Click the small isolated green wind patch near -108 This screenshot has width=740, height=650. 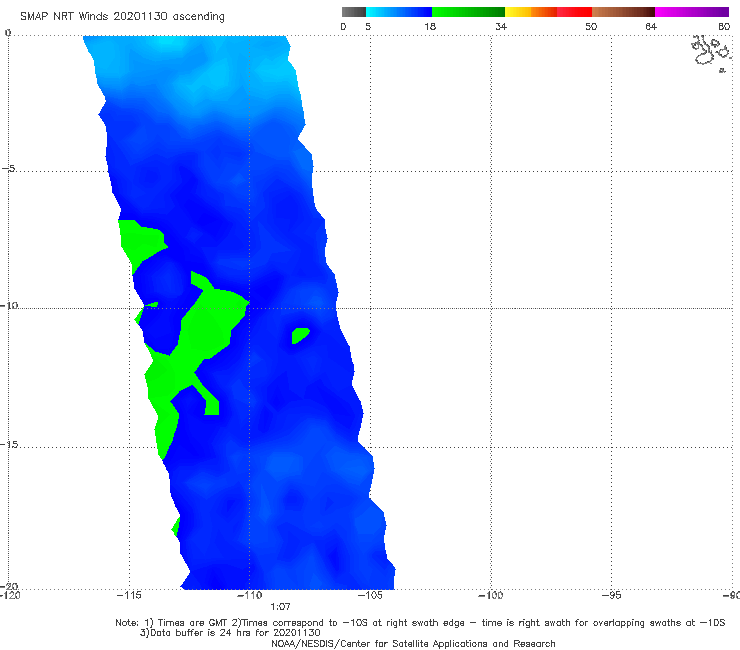pyautogui.click(x=300, y=335)
